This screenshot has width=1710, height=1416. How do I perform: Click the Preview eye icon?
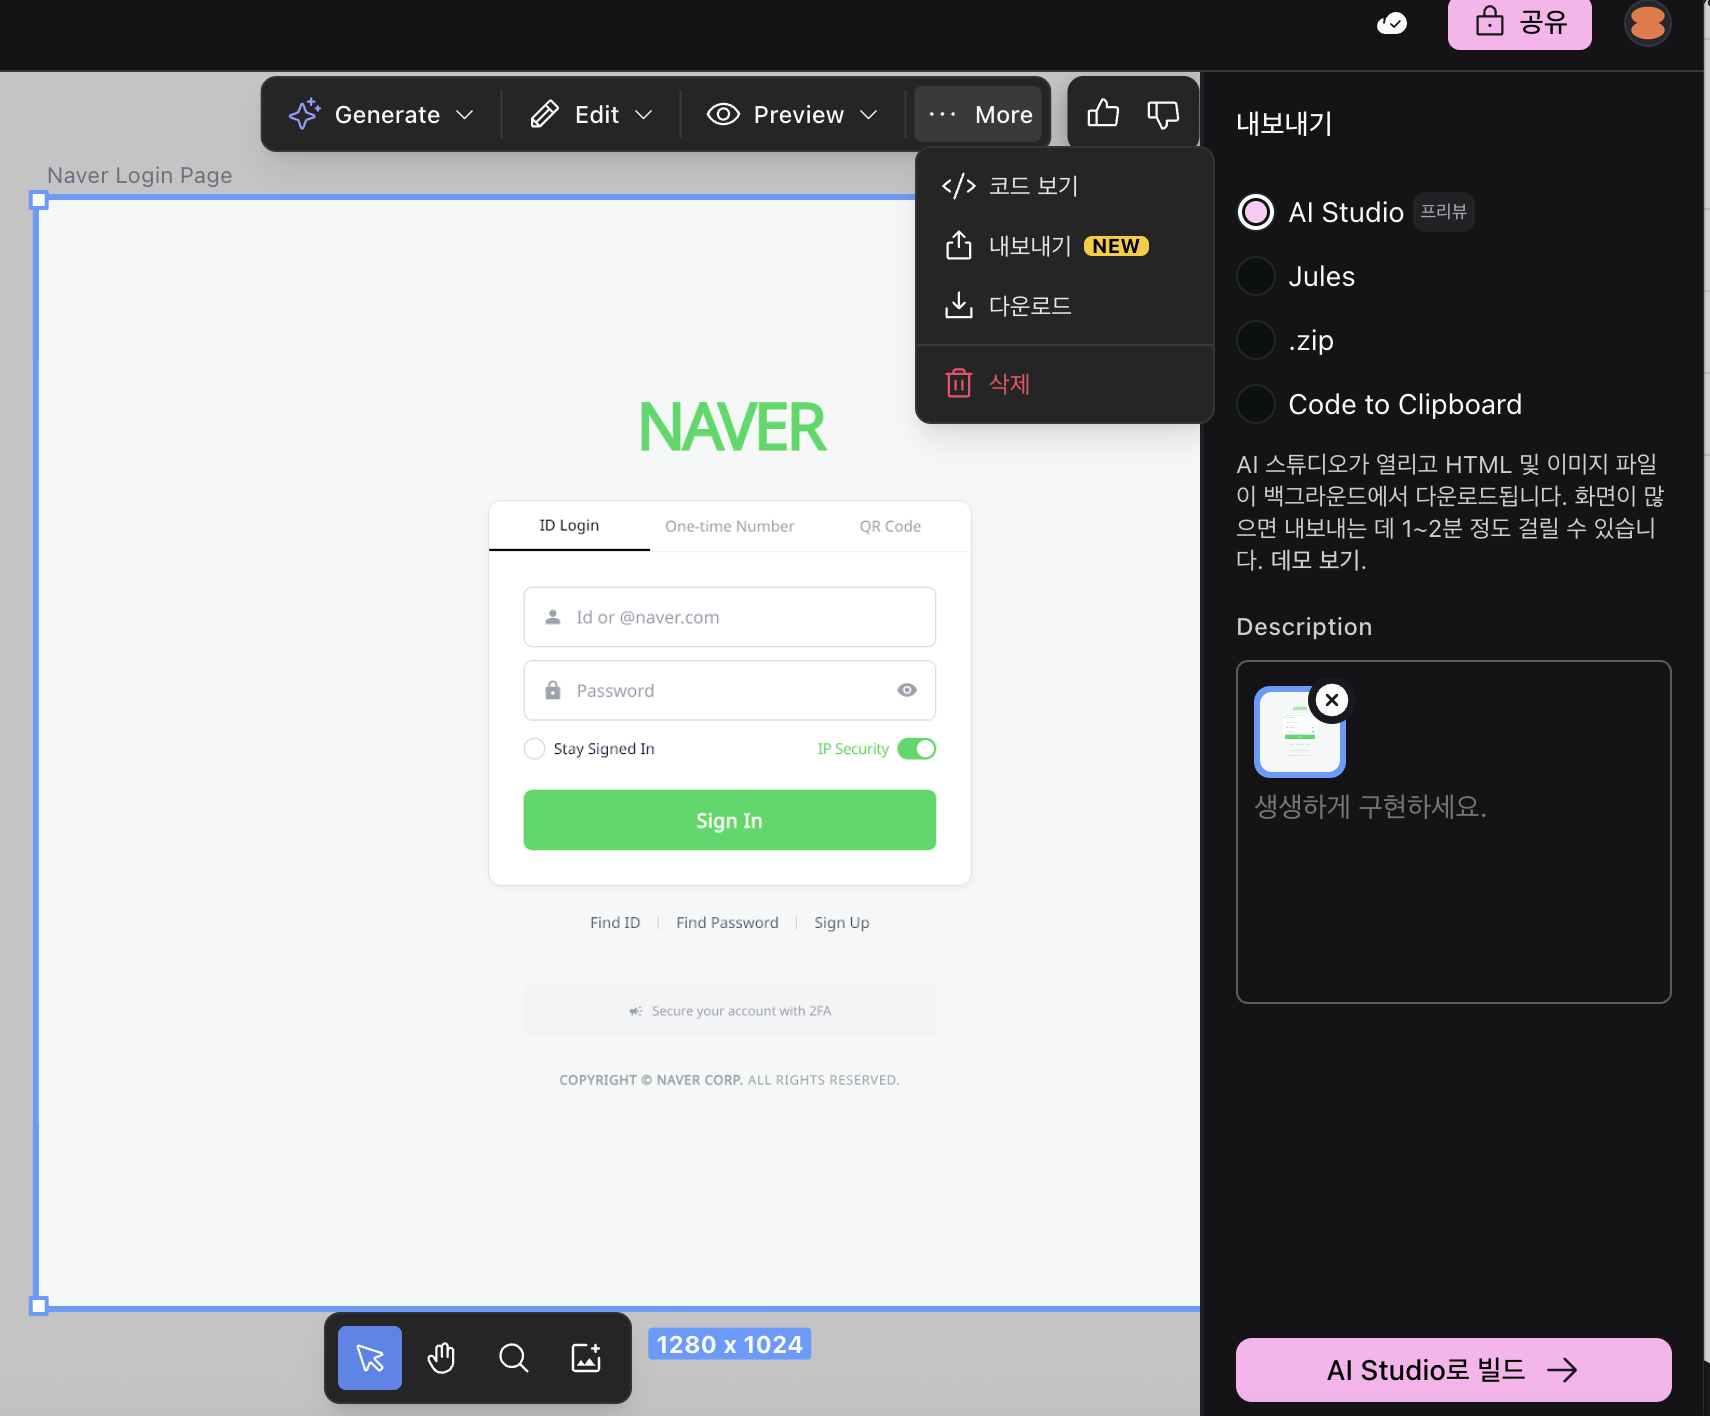723,114
